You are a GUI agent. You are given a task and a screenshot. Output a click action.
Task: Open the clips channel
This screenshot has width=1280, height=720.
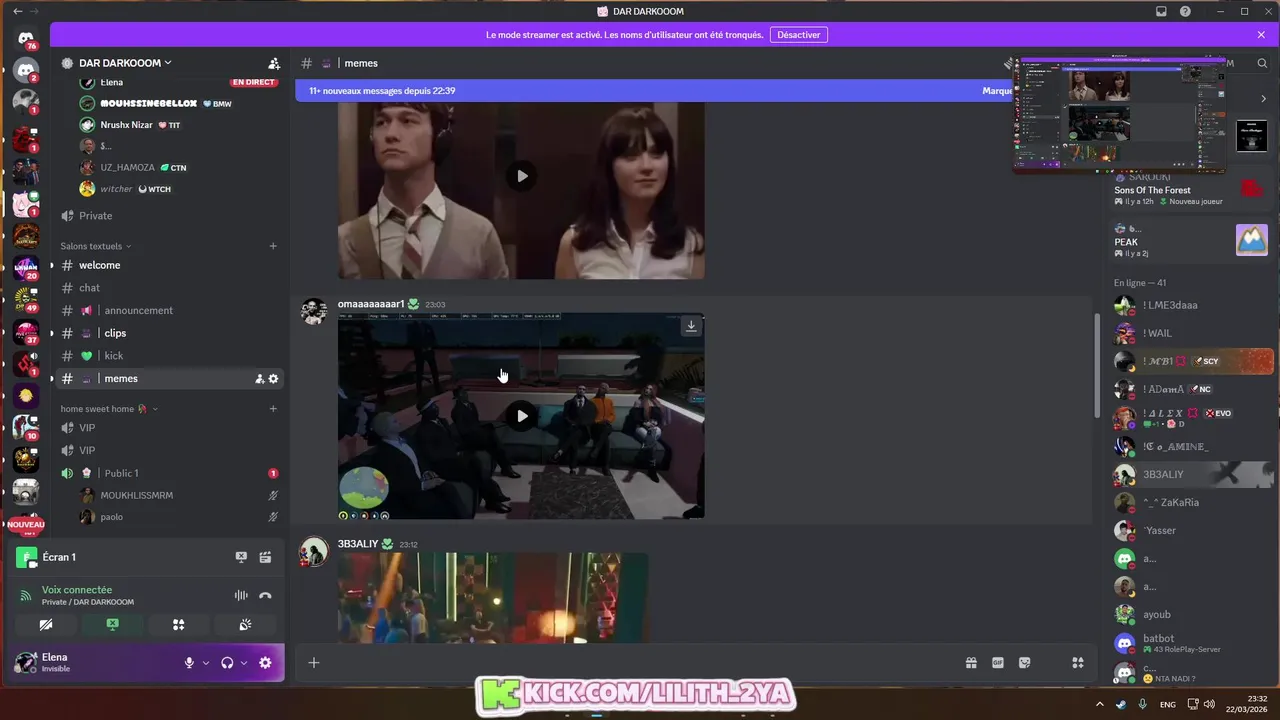[x=167, y=333]
